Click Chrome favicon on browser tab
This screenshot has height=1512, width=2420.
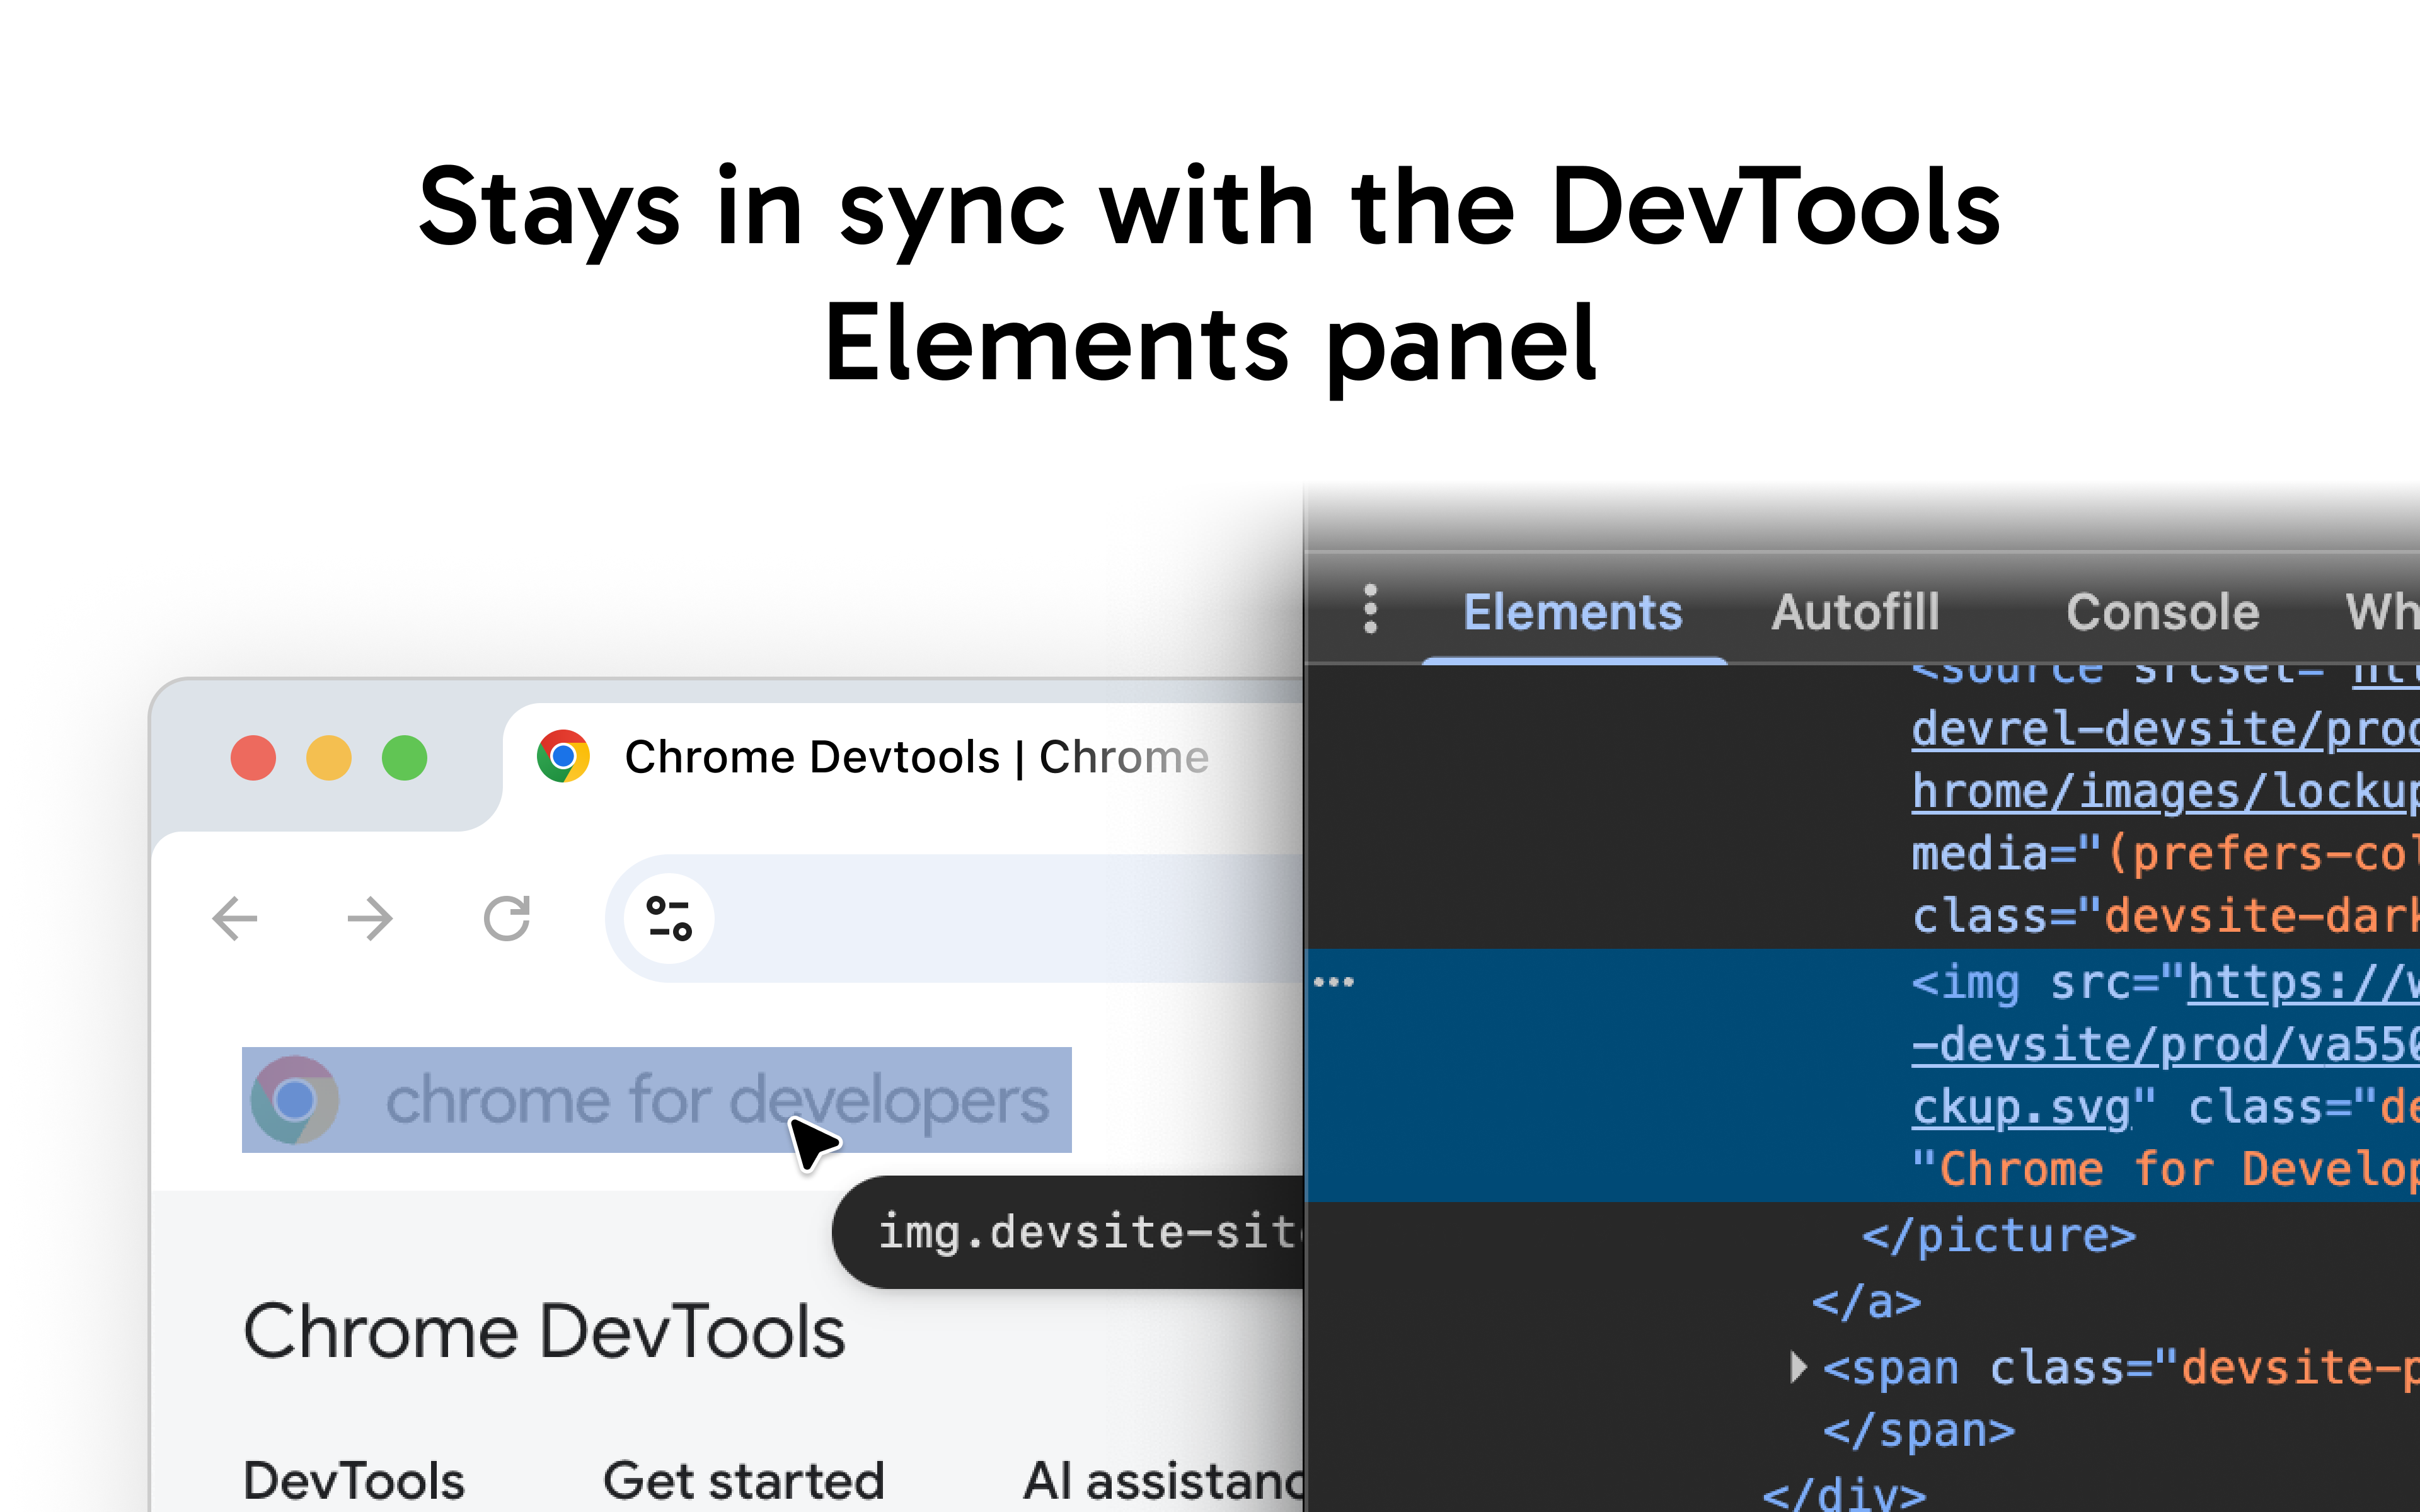tap(563, 757)
